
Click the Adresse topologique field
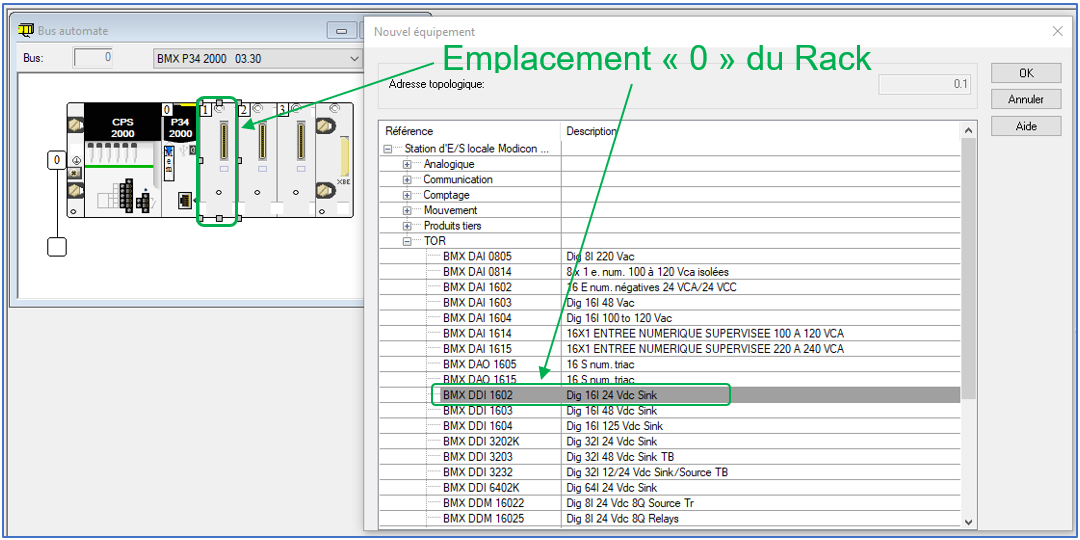[x=924, y=85]
